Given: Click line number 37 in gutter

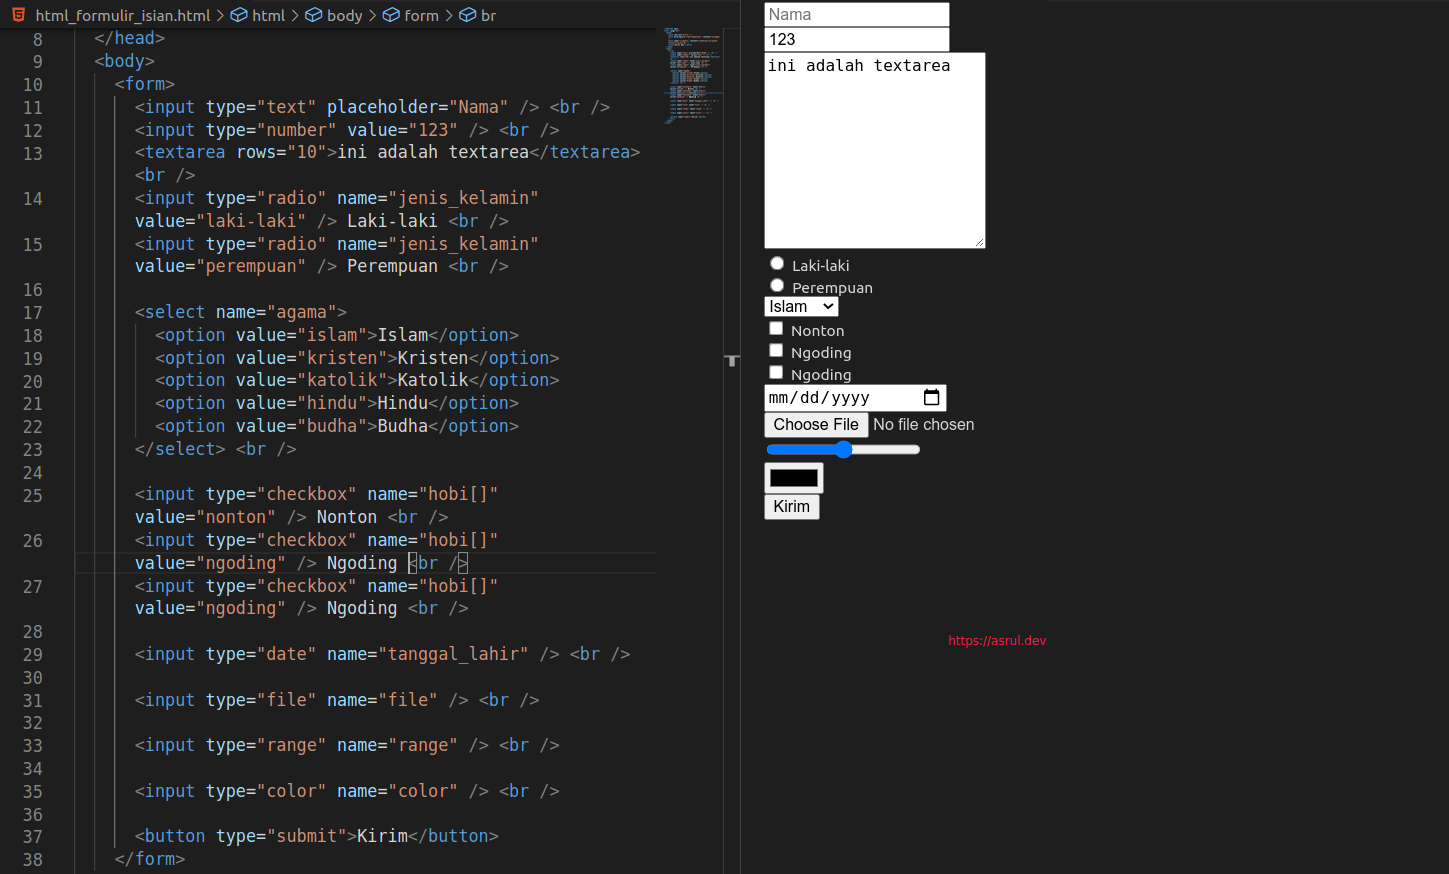Looking at the screenshot, I should pos(33,837).
